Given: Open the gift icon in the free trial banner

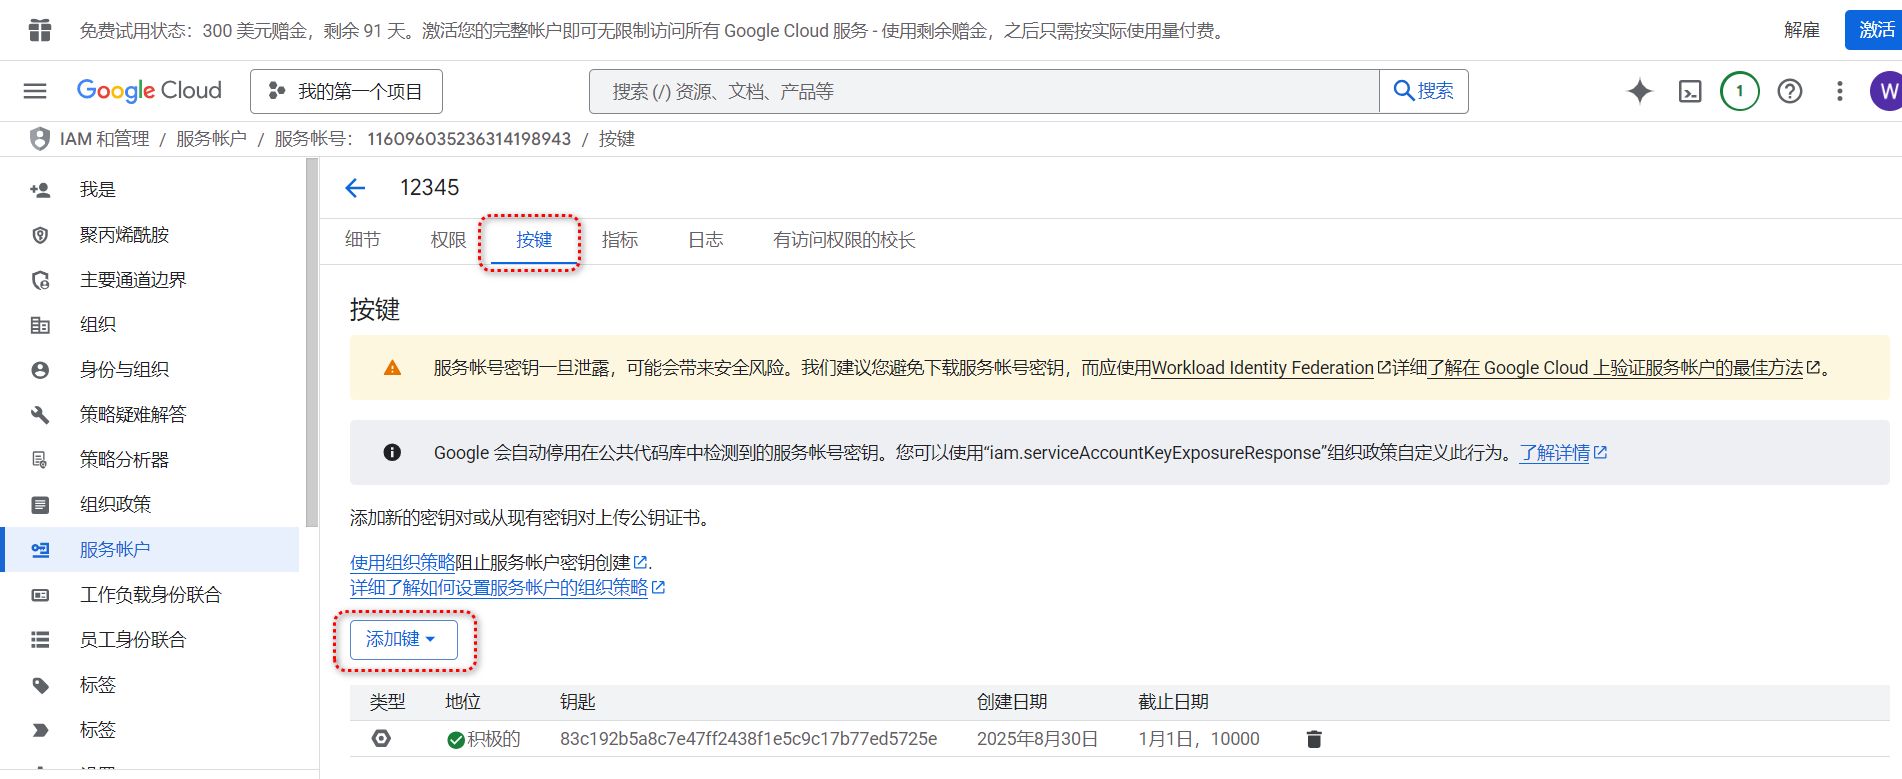Looking at the screenshot, I should (x=40, y=30).
